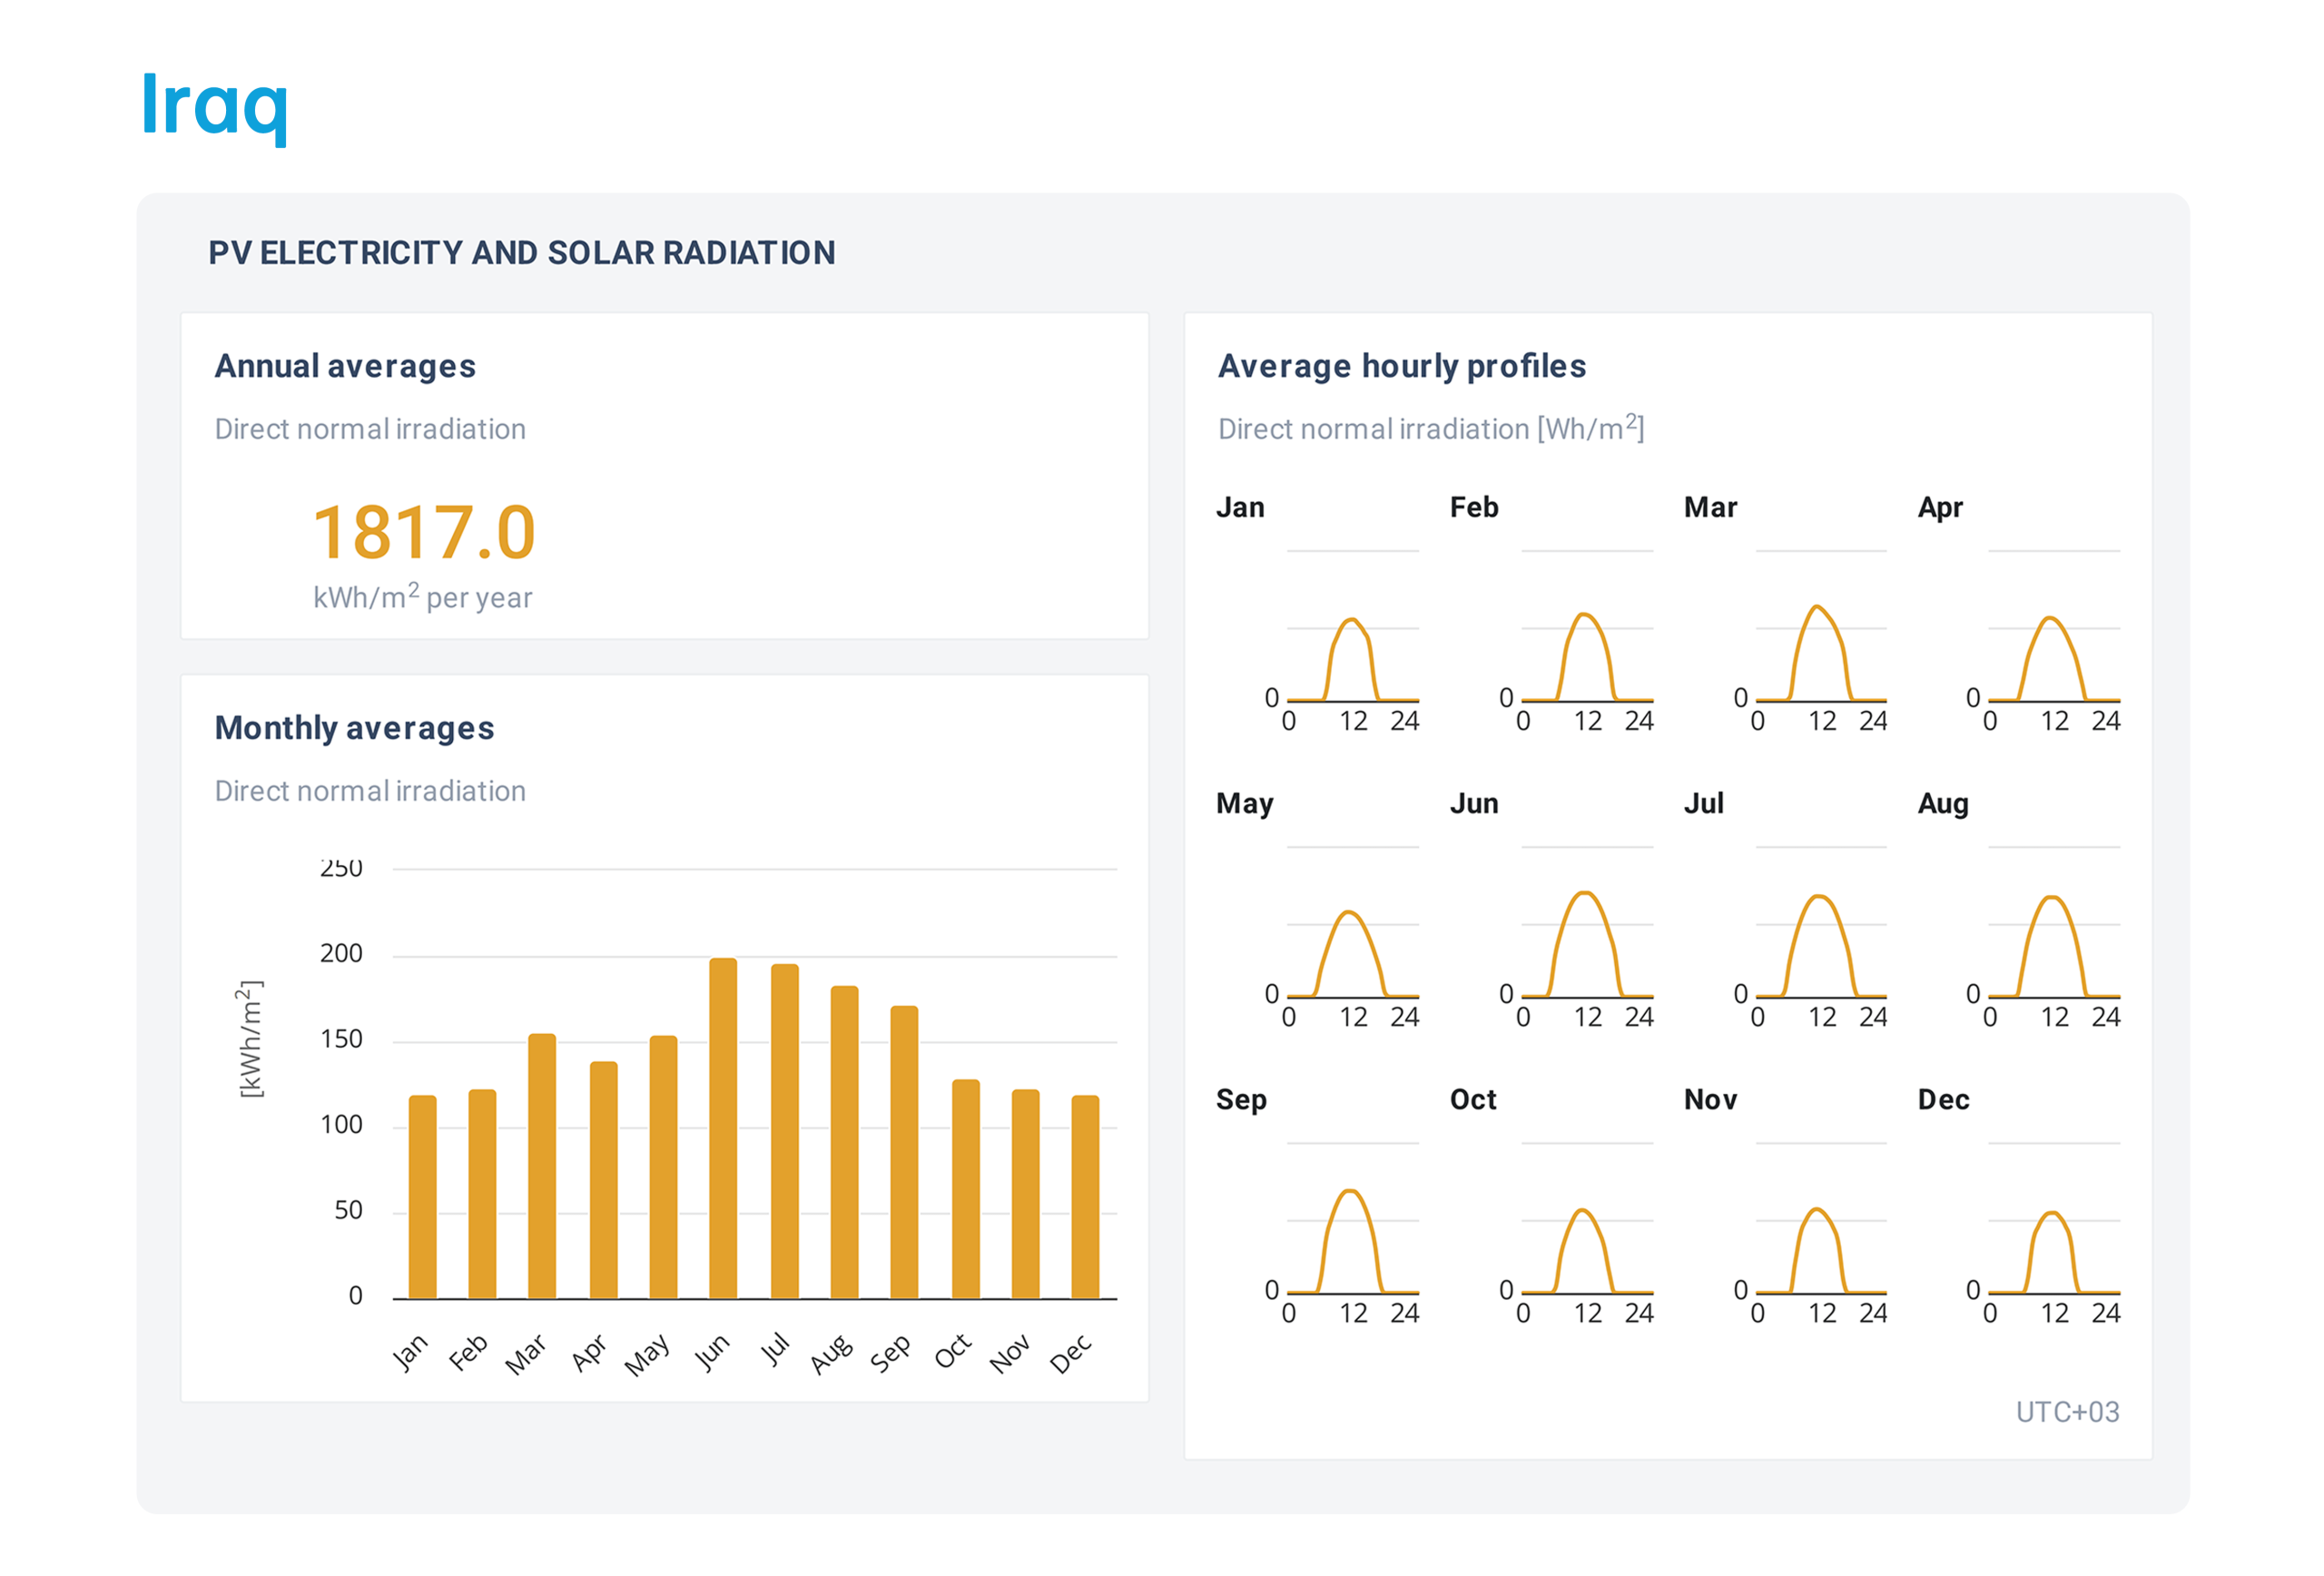Click the PV Electricity and Solar Radiation title
The image size is (2324, 1576).
point(521,253)
